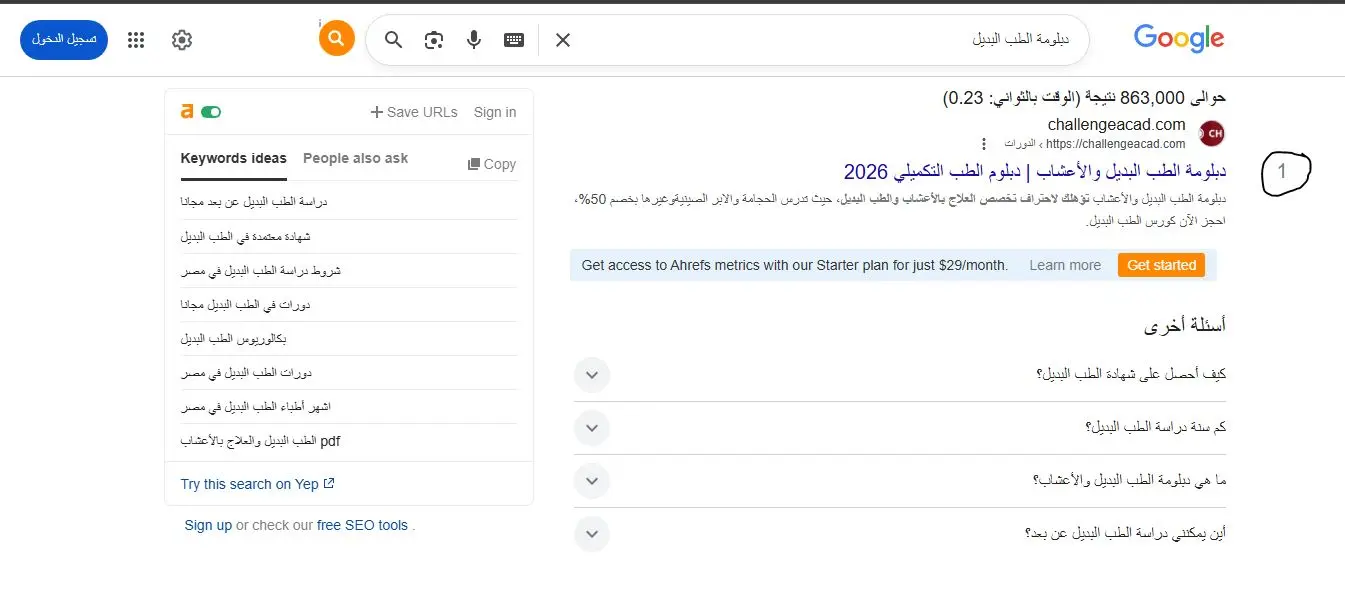This screenshot has height=589, width=1345.
Task: Start voice search with microphone icon
Action: pyautogui.click(x=474, y=40)
